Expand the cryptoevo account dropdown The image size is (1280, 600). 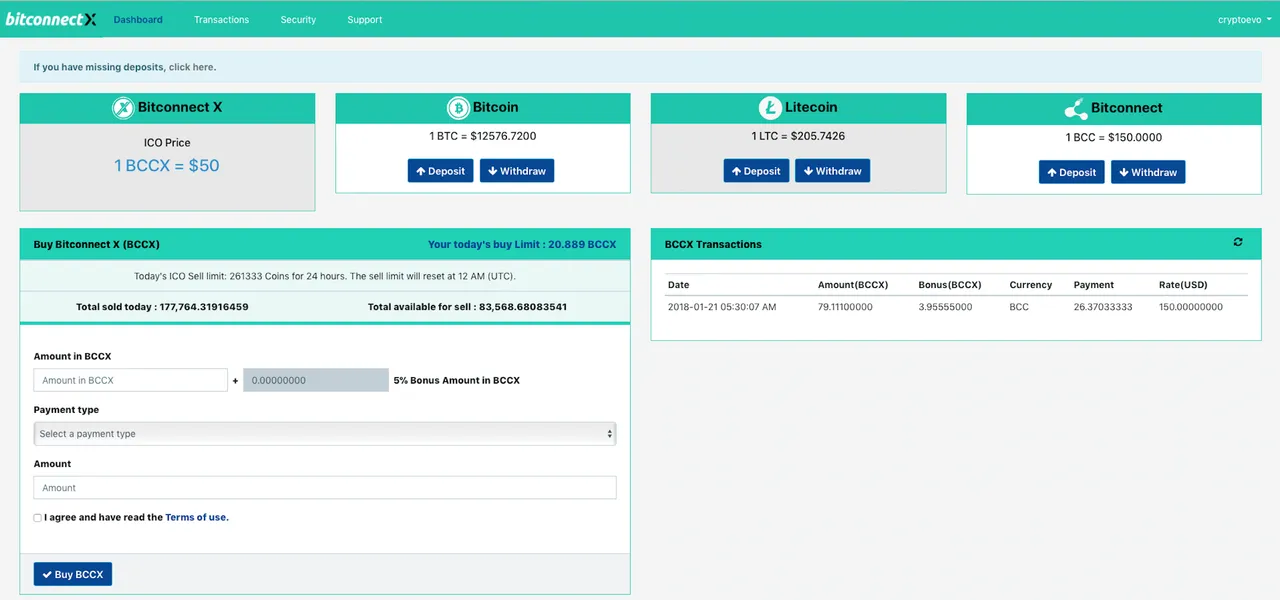pos(1245,19)
